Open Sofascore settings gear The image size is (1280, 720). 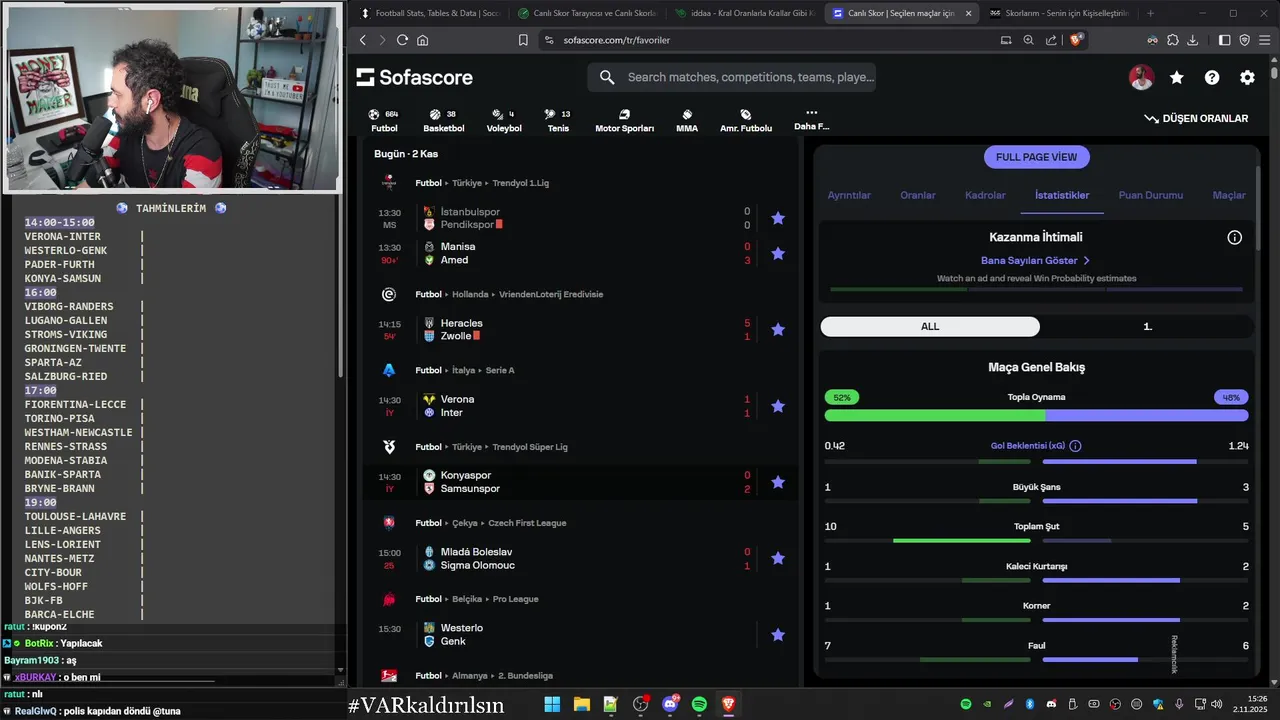click(1247, 77)
